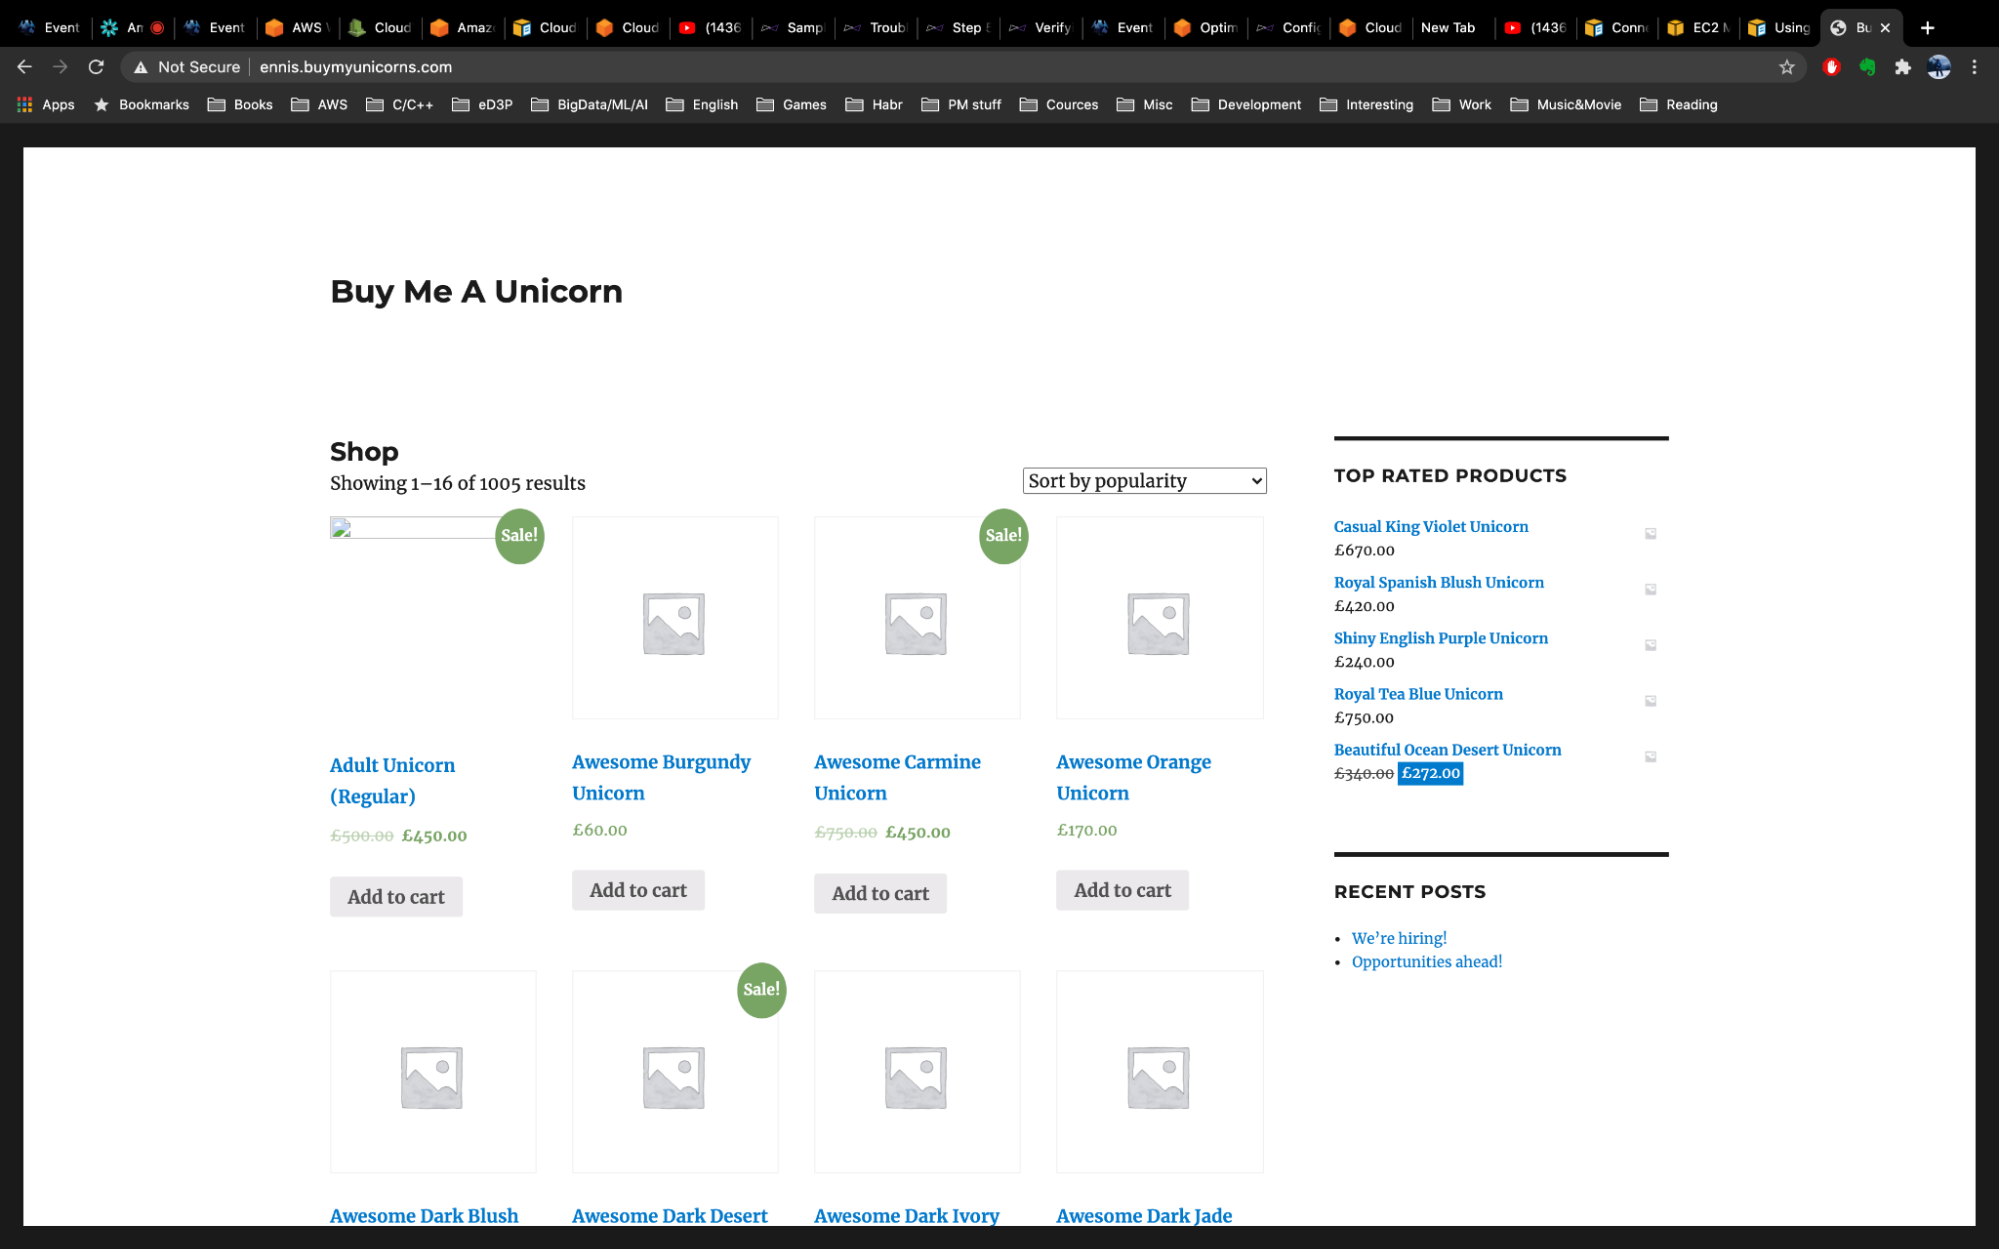This screenshot has height=1250, width=1999.
Task: Open the Bookmarks star folder
Action: (141, 105)
